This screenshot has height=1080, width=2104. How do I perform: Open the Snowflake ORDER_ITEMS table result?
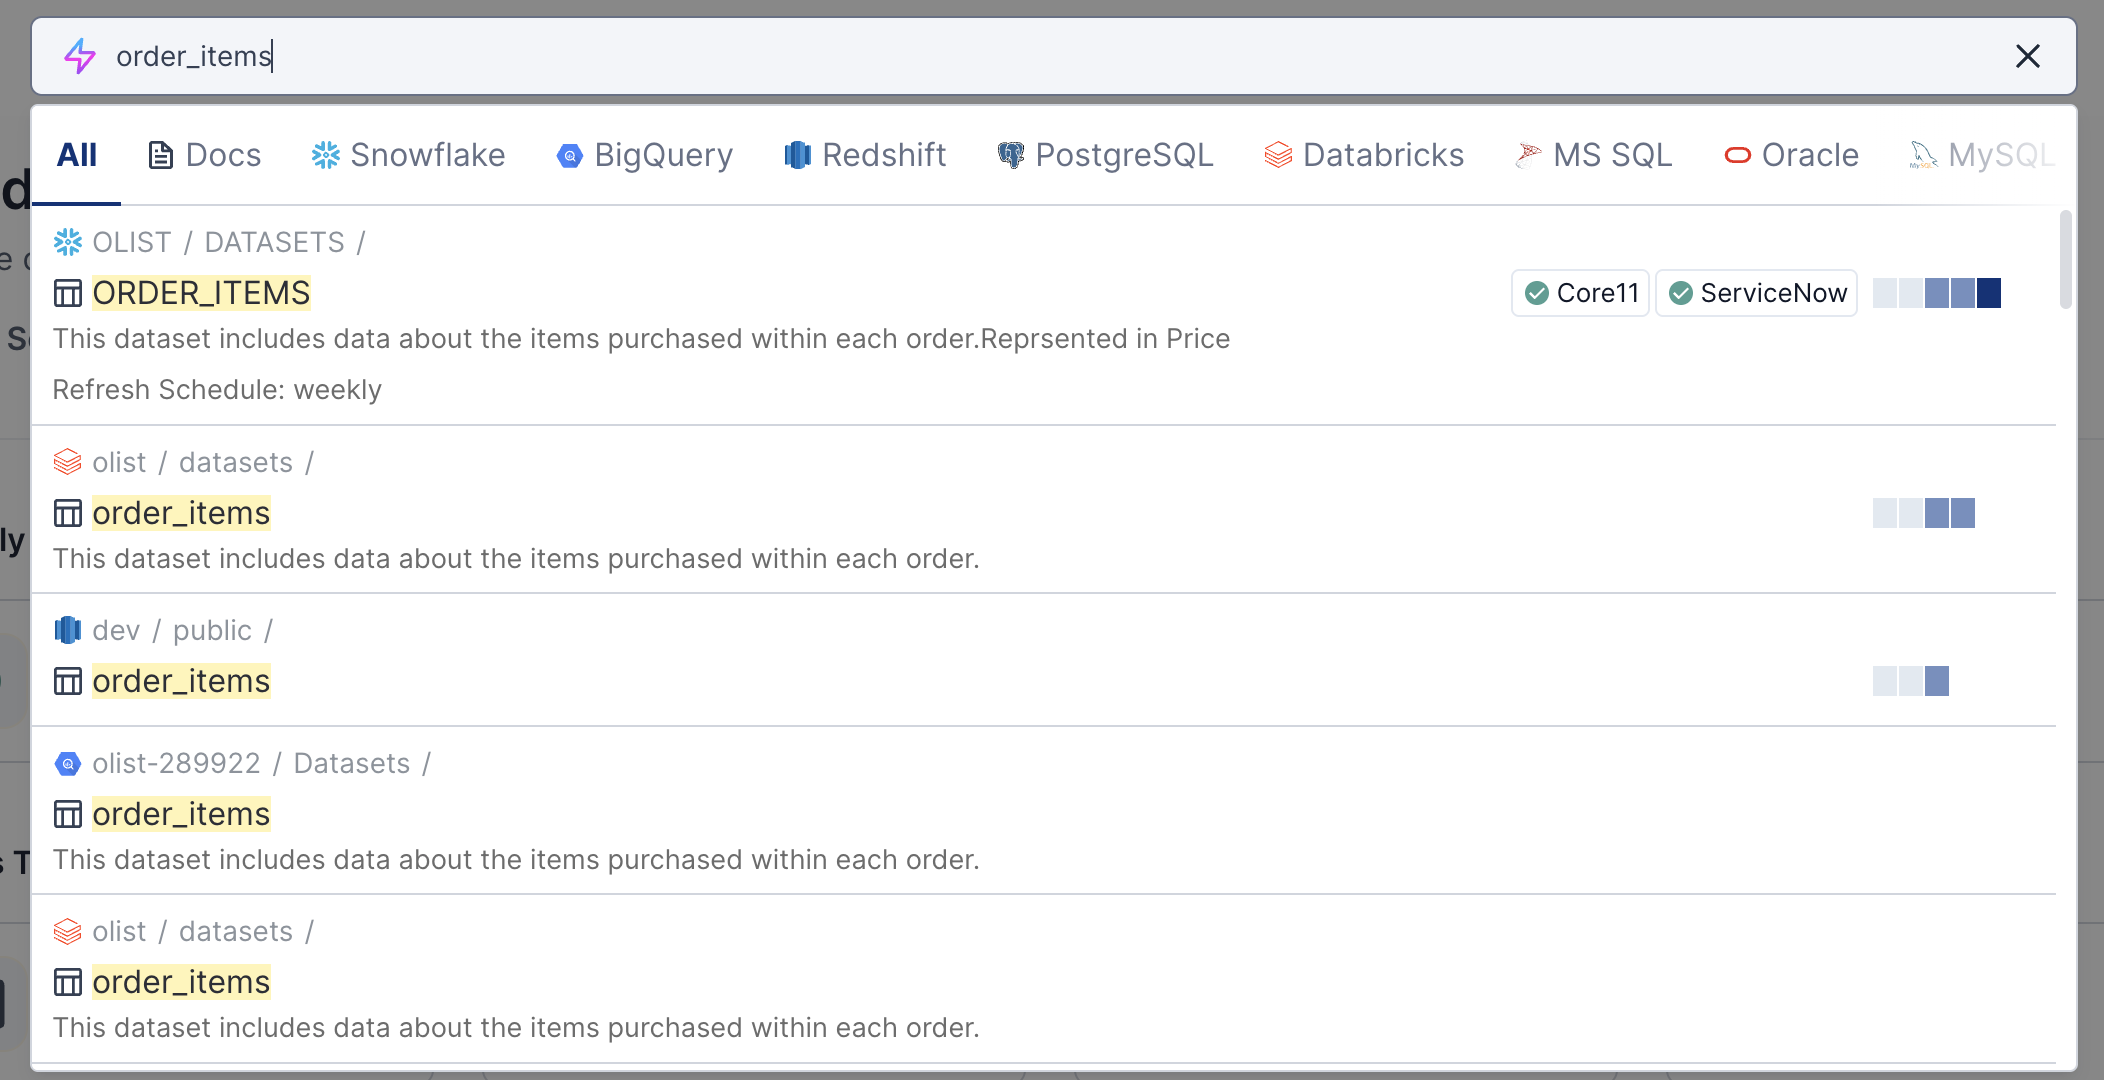[x=201, y=293]
